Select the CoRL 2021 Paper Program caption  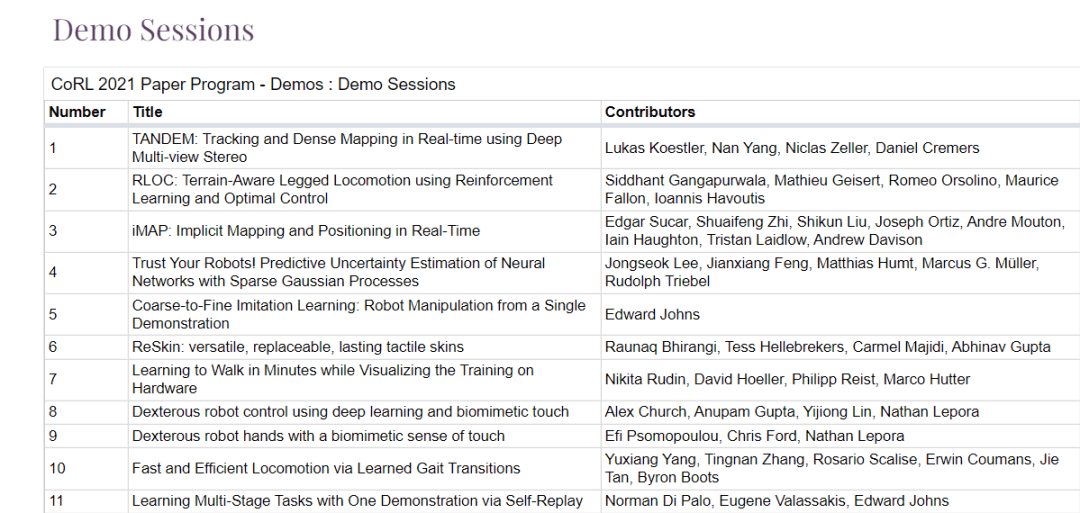point(253,85)
